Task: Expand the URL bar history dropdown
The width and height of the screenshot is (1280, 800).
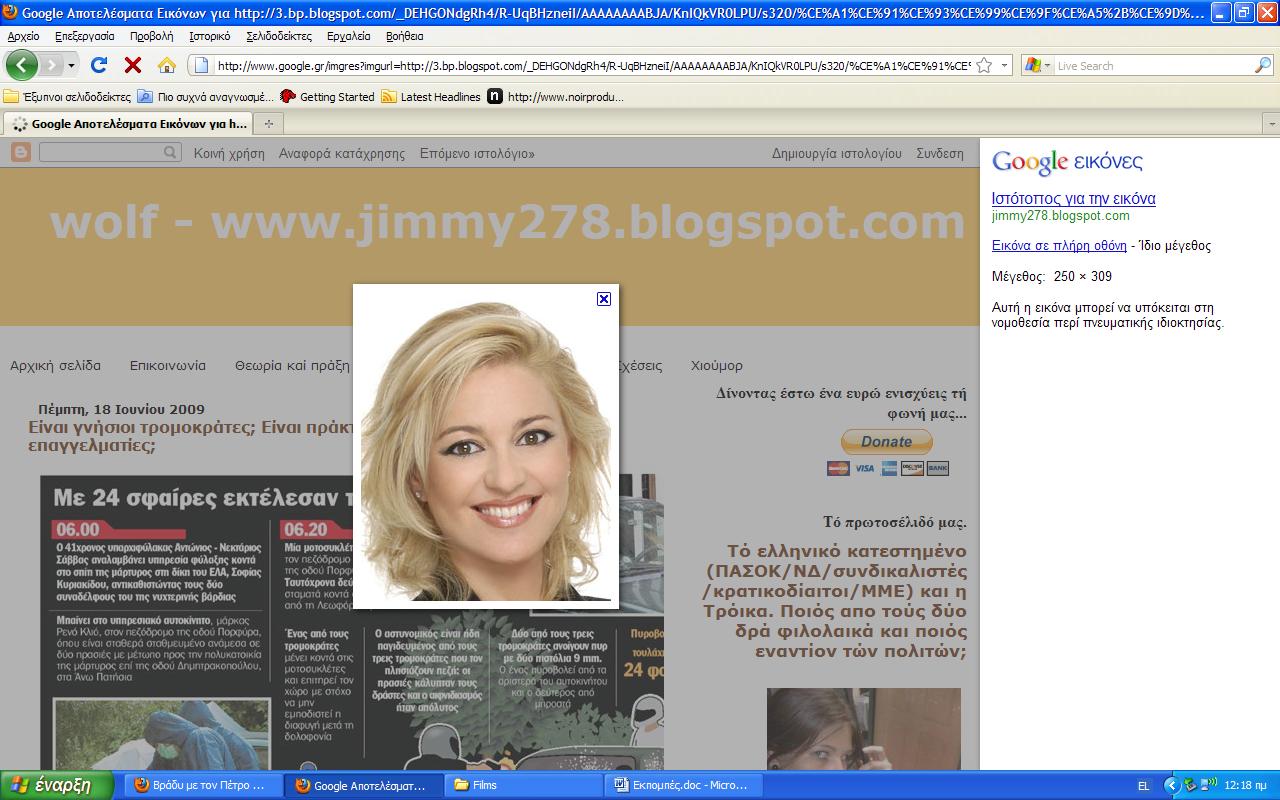Action: coord(1004,65)
